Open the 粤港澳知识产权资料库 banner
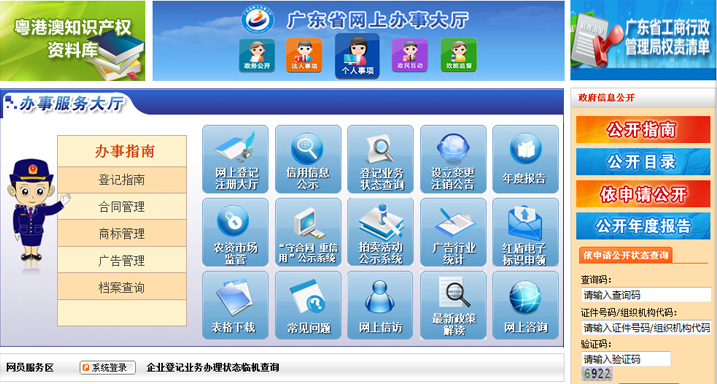 (73, 41)
